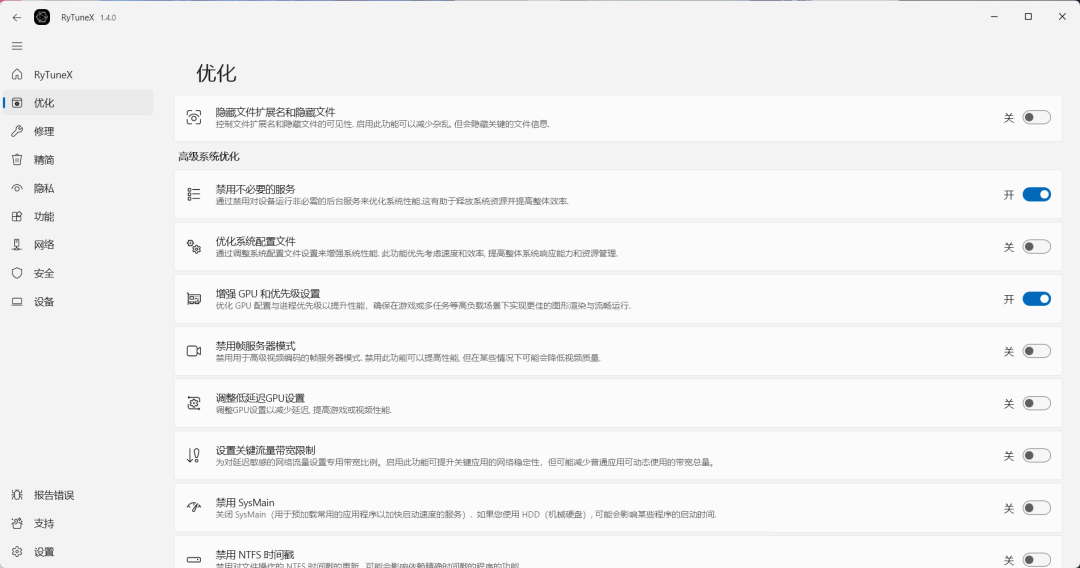Click the back arrow in title bar
Image resolution: width=1080 pixels, height=568 pixels.
pyautogui.click(x=17, y=17)
